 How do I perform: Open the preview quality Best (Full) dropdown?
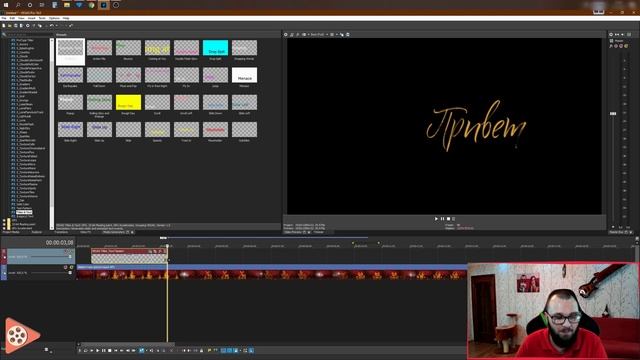[x=319, y=35]
